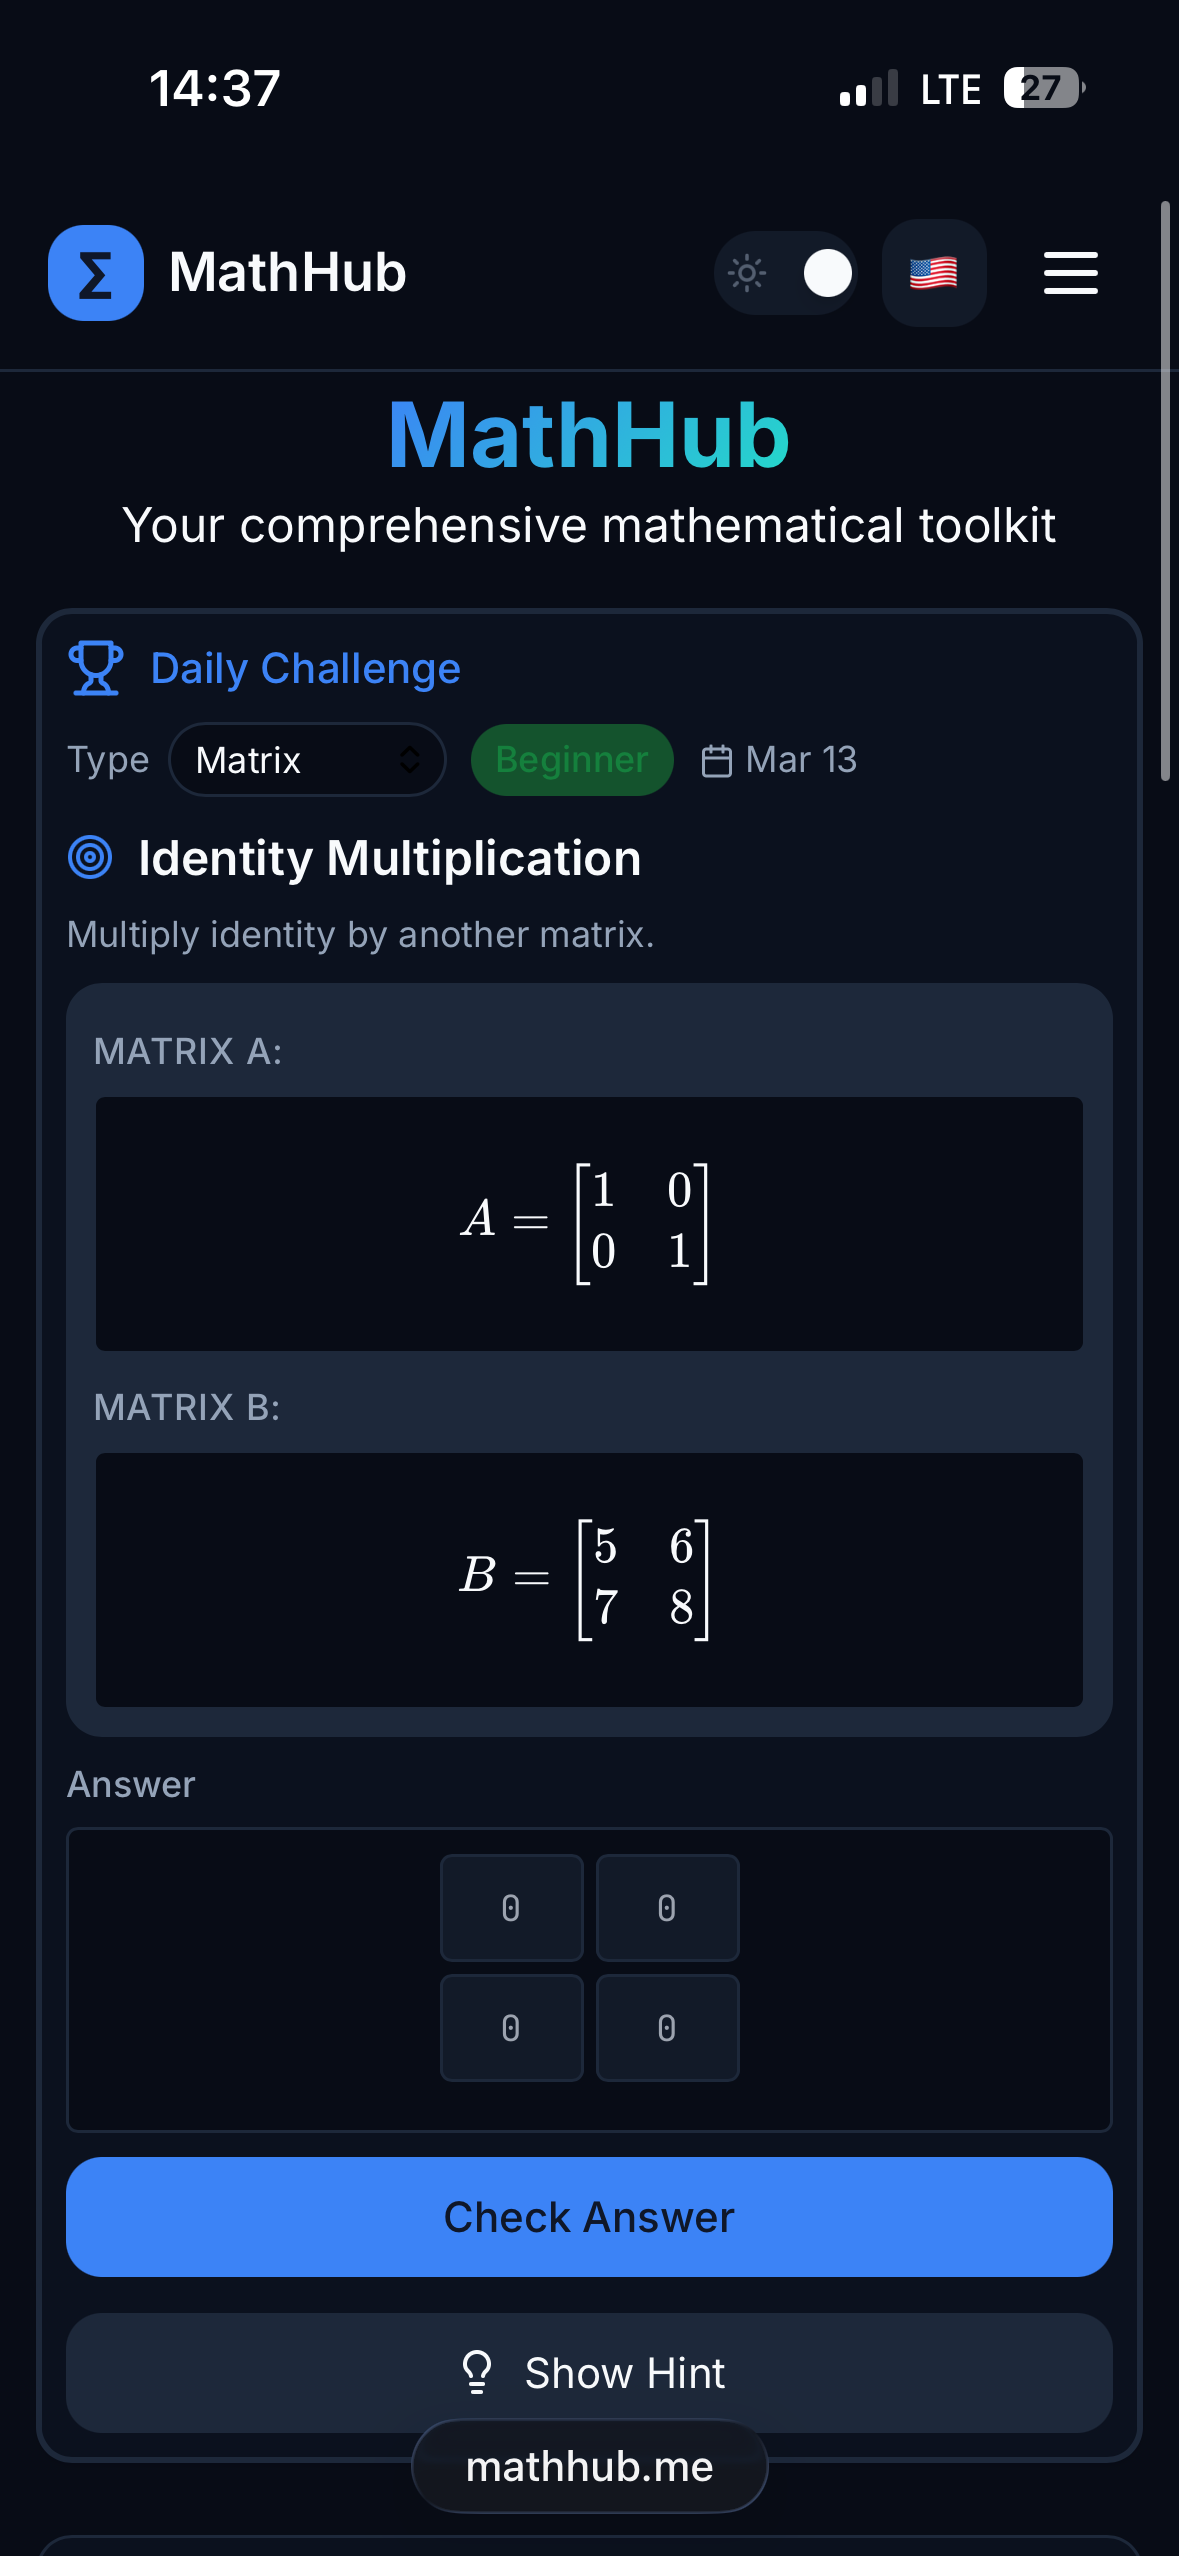The image size is (1179, 2556).
Task: Click the top-left answer cell showing 0
Action: [x=511, y=1907]
